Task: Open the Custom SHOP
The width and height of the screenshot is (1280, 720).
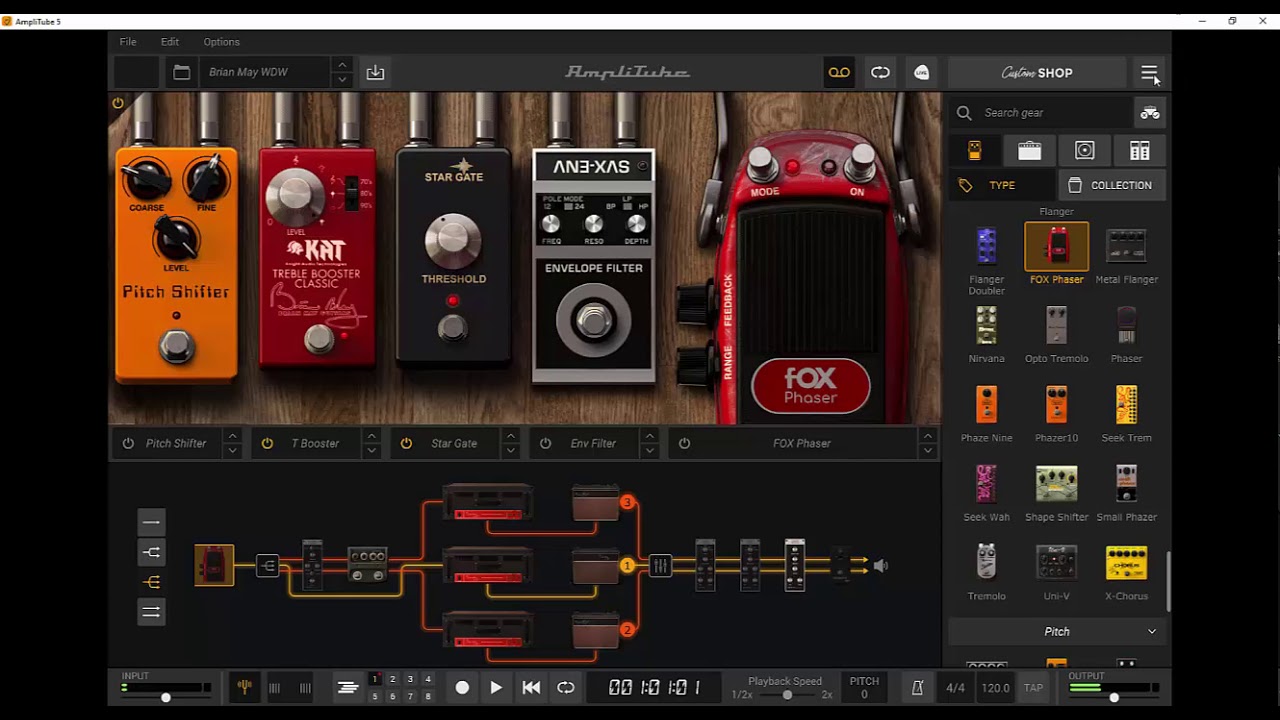Action: (x=1037, y=72)
